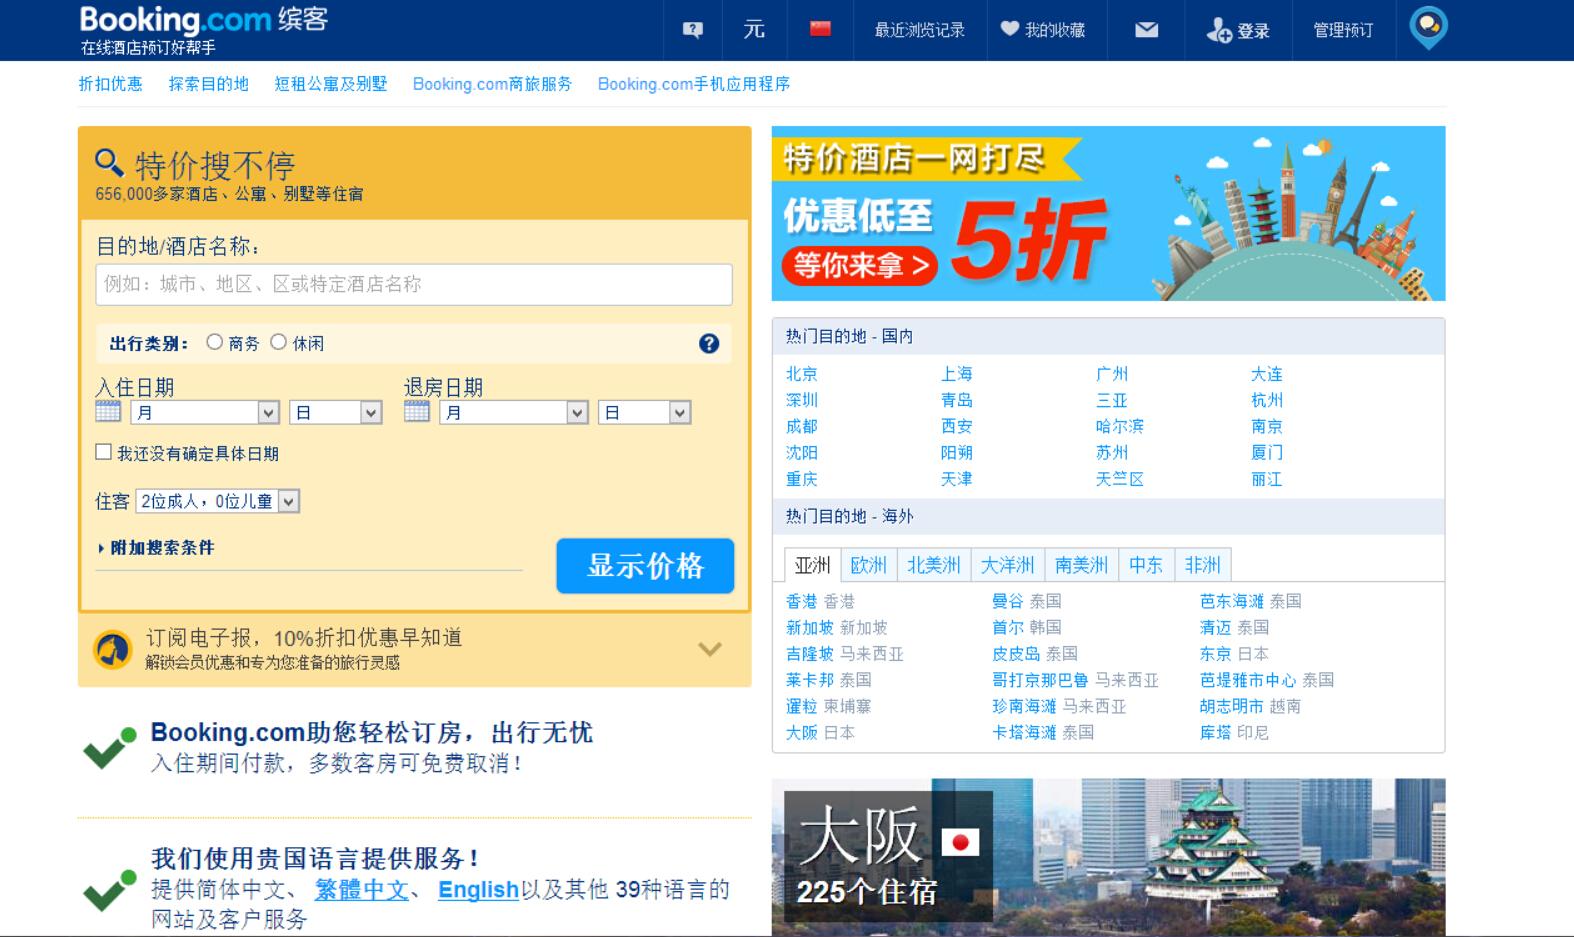1574x937 pixels.
Task: Switch to 非洲 tab
Action: click(x=1203, y=565)
